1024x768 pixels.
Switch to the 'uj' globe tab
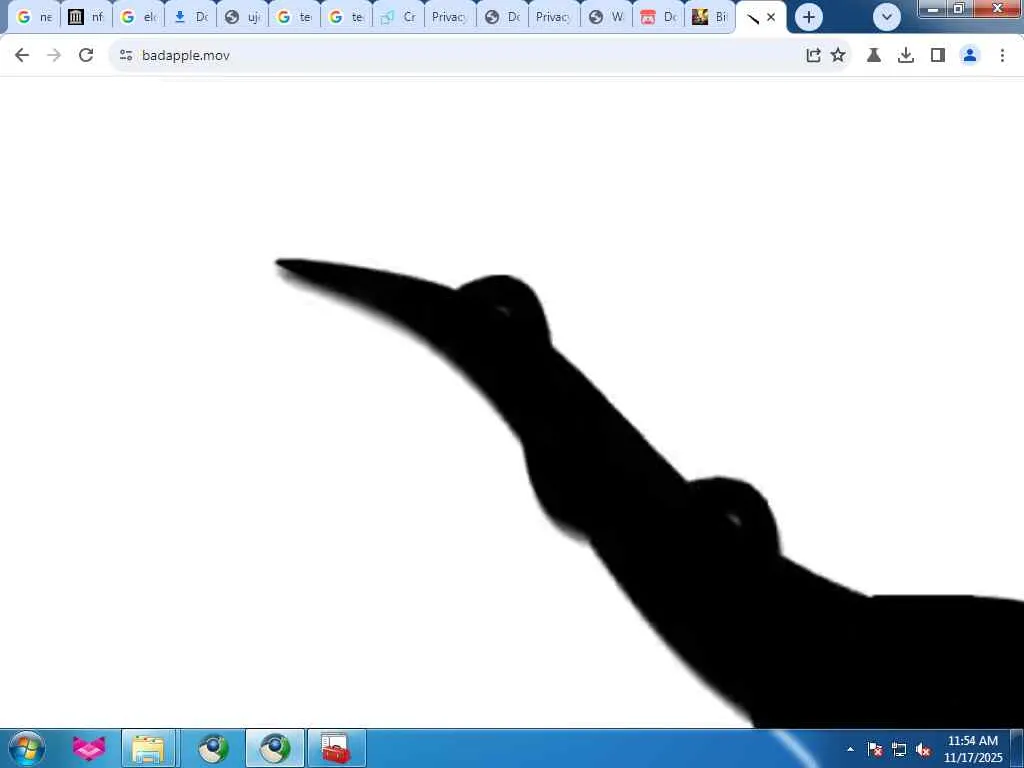pos(243,18)
